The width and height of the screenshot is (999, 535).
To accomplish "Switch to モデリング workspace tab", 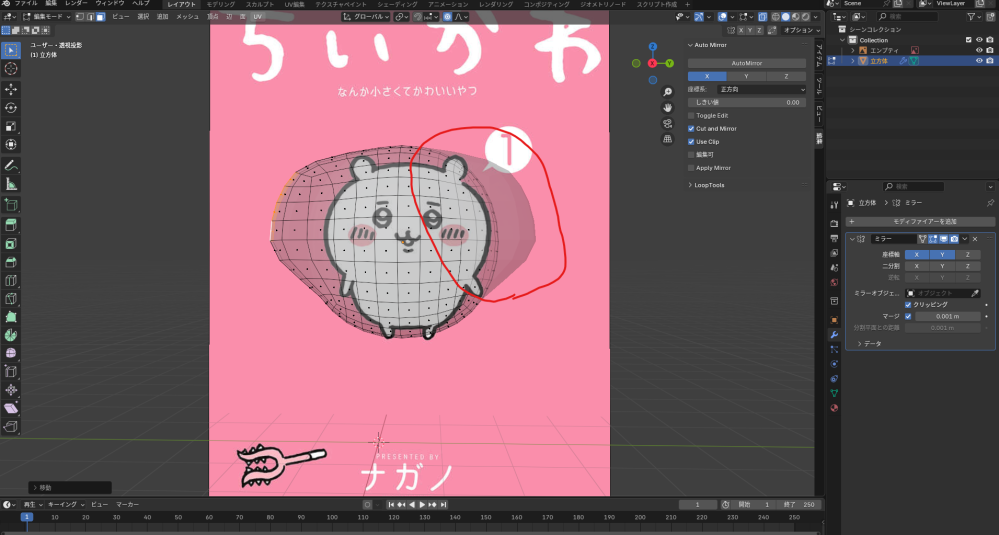I will click(220, 4).
